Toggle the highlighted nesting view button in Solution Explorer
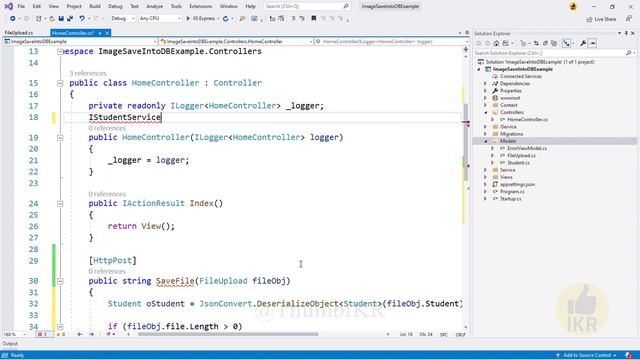 pos(567,43)
